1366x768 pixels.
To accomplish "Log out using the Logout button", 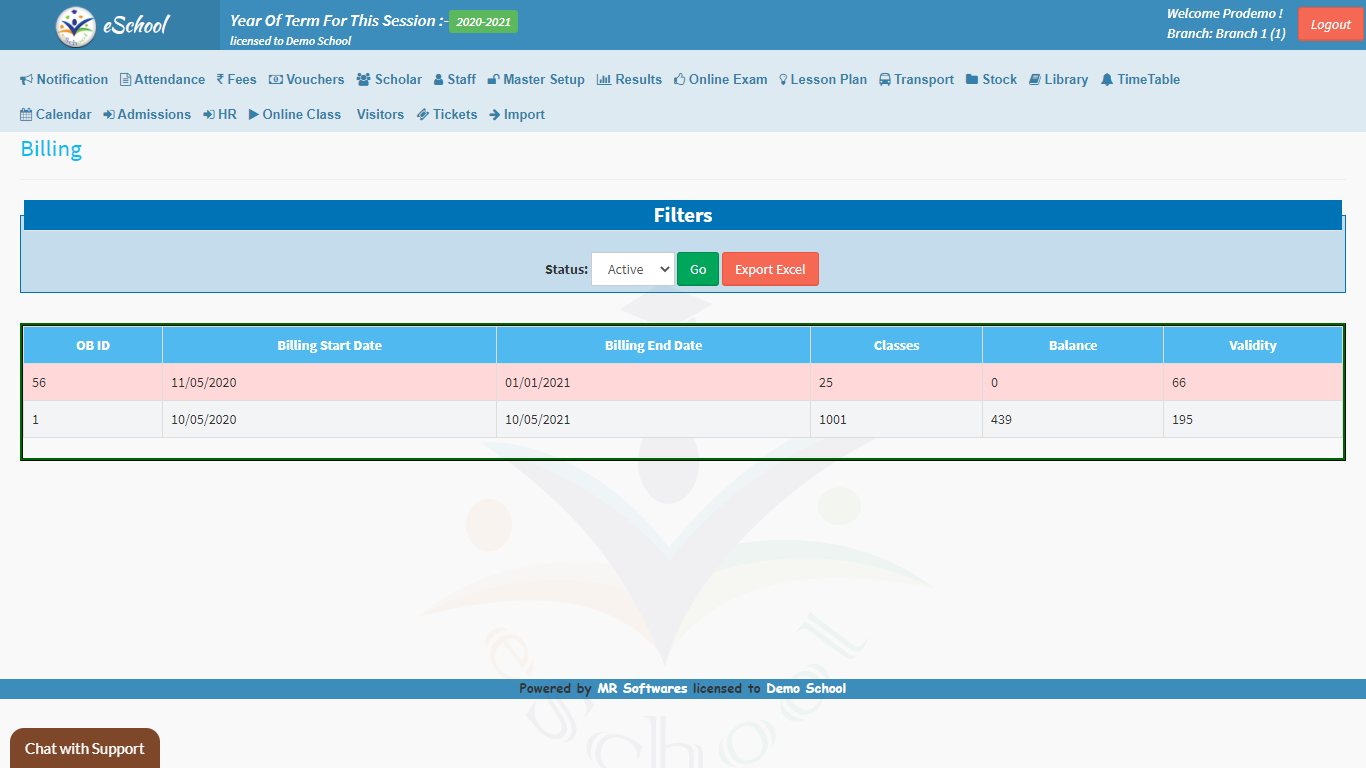I will (1330, 25).
